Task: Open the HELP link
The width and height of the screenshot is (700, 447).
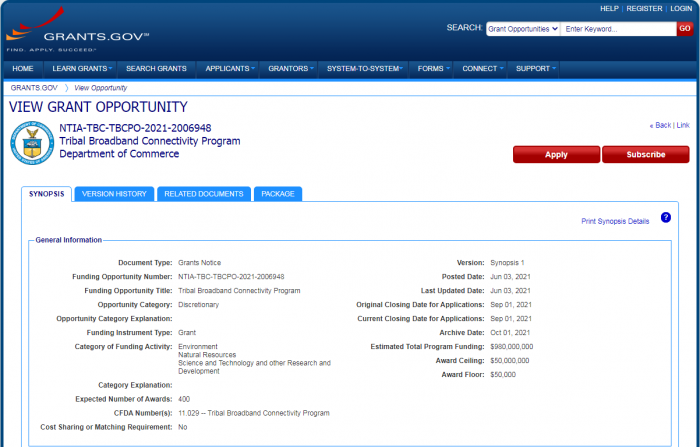Action: pos(609,8)
